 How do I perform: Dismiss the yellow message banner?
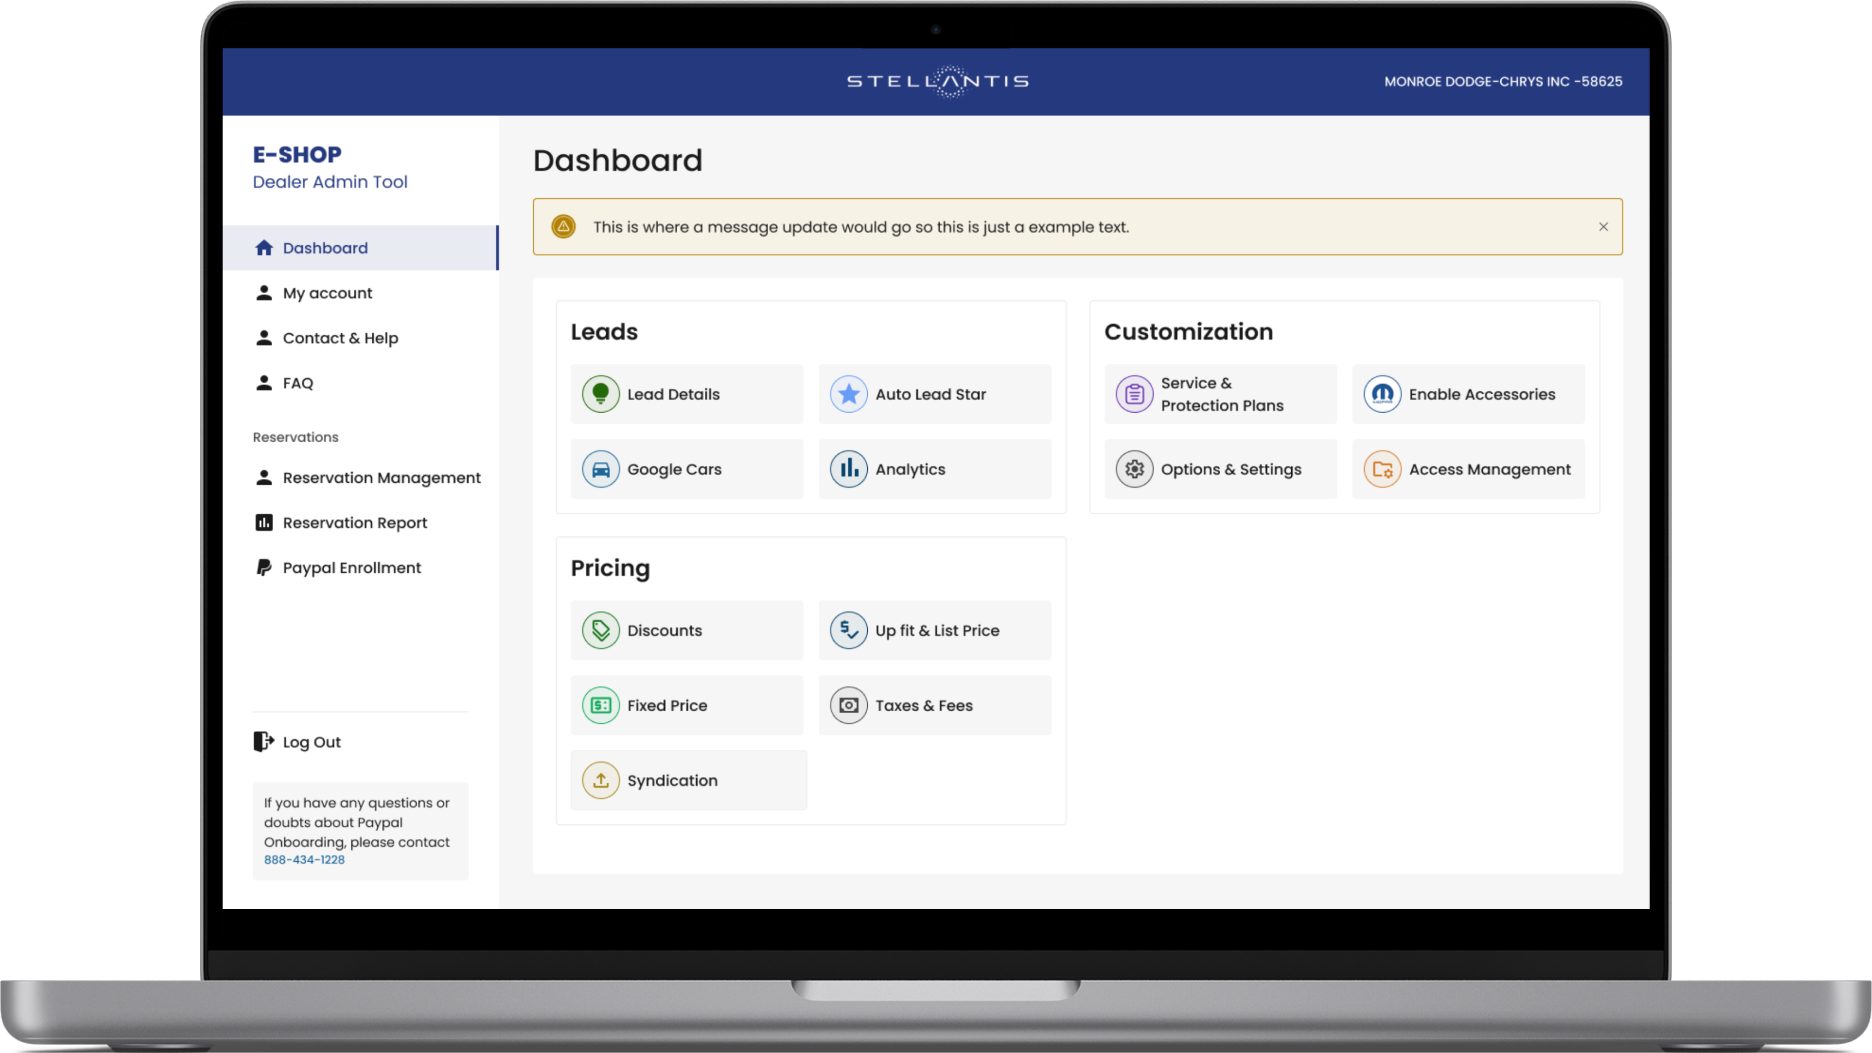coord(1603,227)
